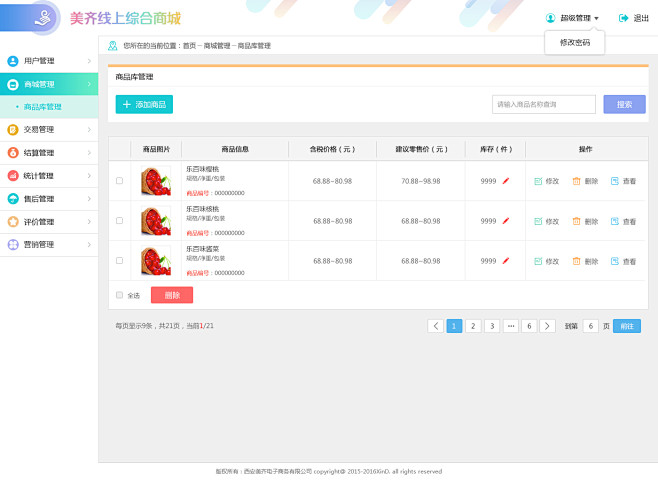Image resolution: width=658 pixels, height=481 pixels.
Task: Select the 商品库管理 submenu item
Action: pos(49,107)
